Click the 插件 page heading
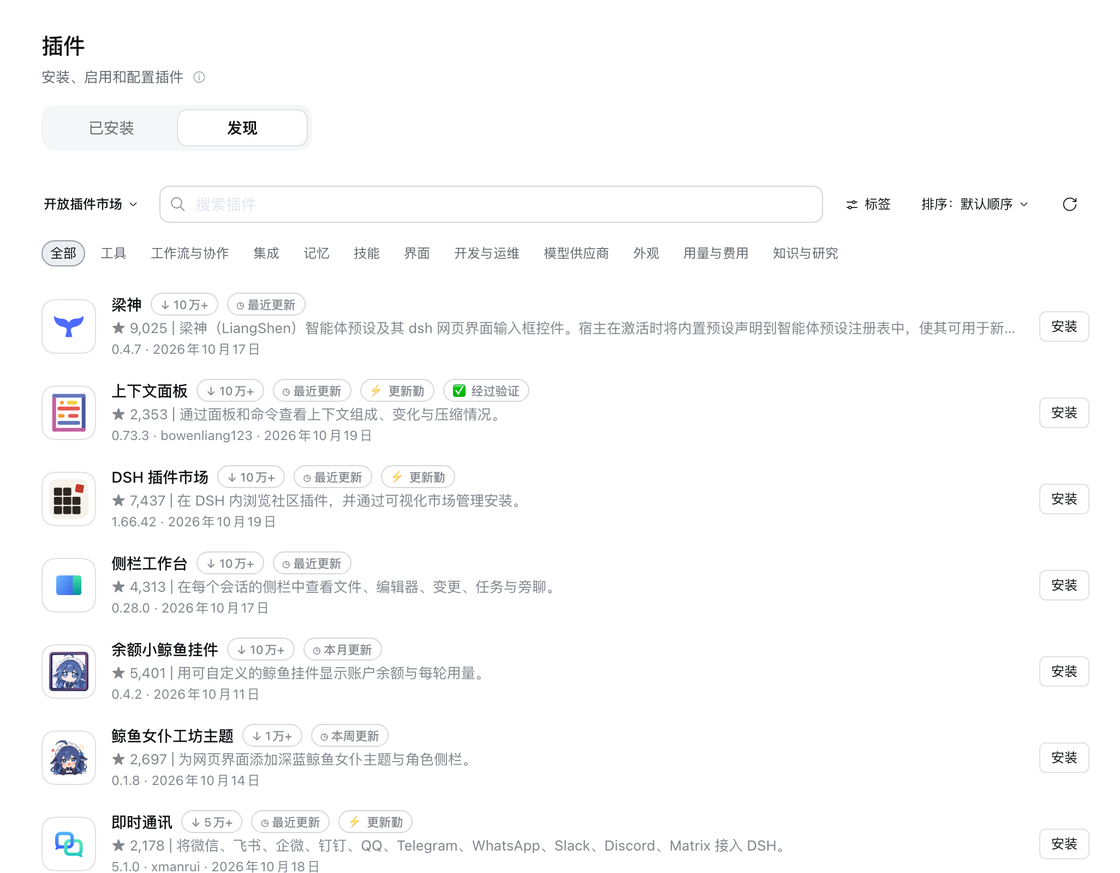The height and width of the screenshot is (873, 1120). (x=63, y=46)
